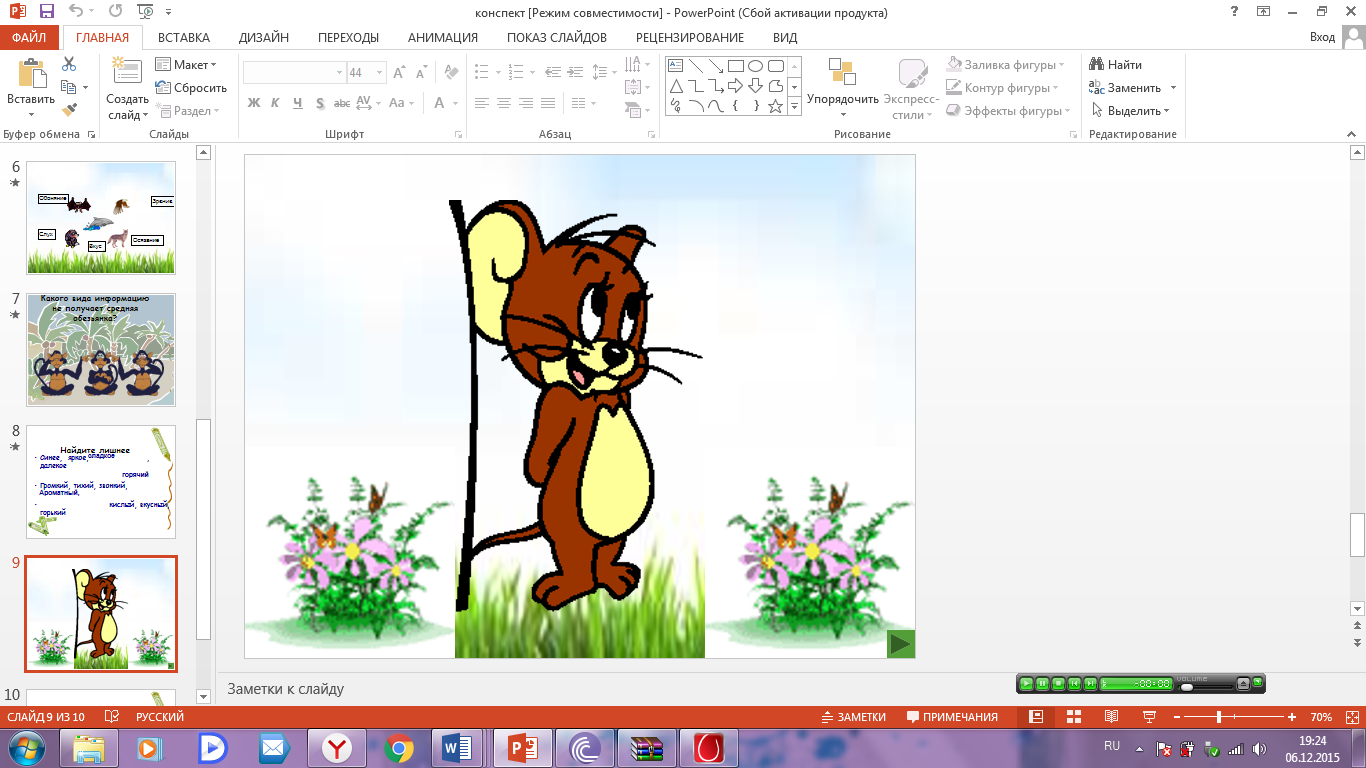Switch to the РЕЦЕНЗИРОВАНИЕ tab
This screenshot has width=1366, height=768.
pos(690,38)
